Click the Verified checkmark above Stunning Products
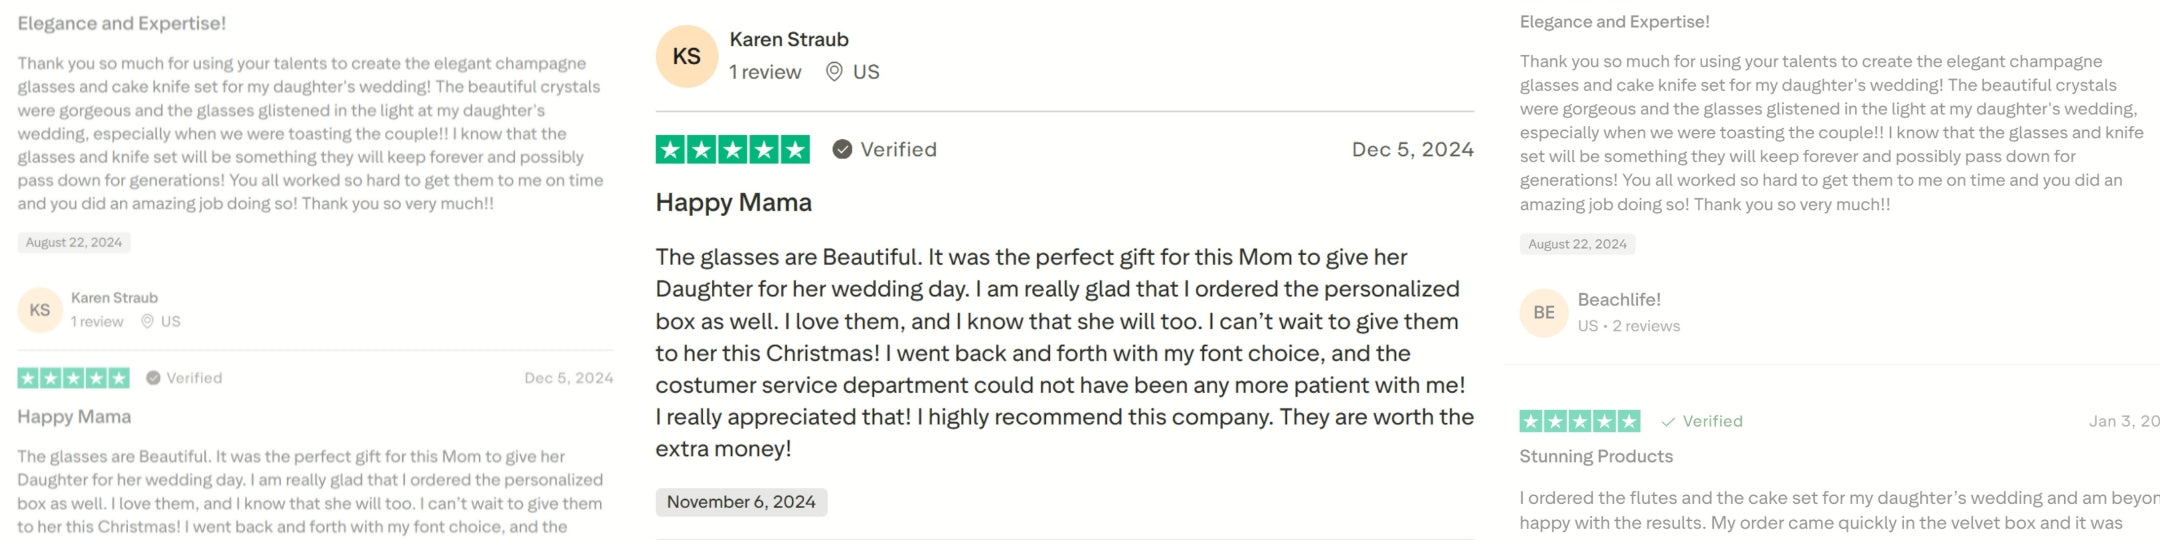Image resolution: width=2160 pixels, height=540 pixels. [x=1668, y=422]
